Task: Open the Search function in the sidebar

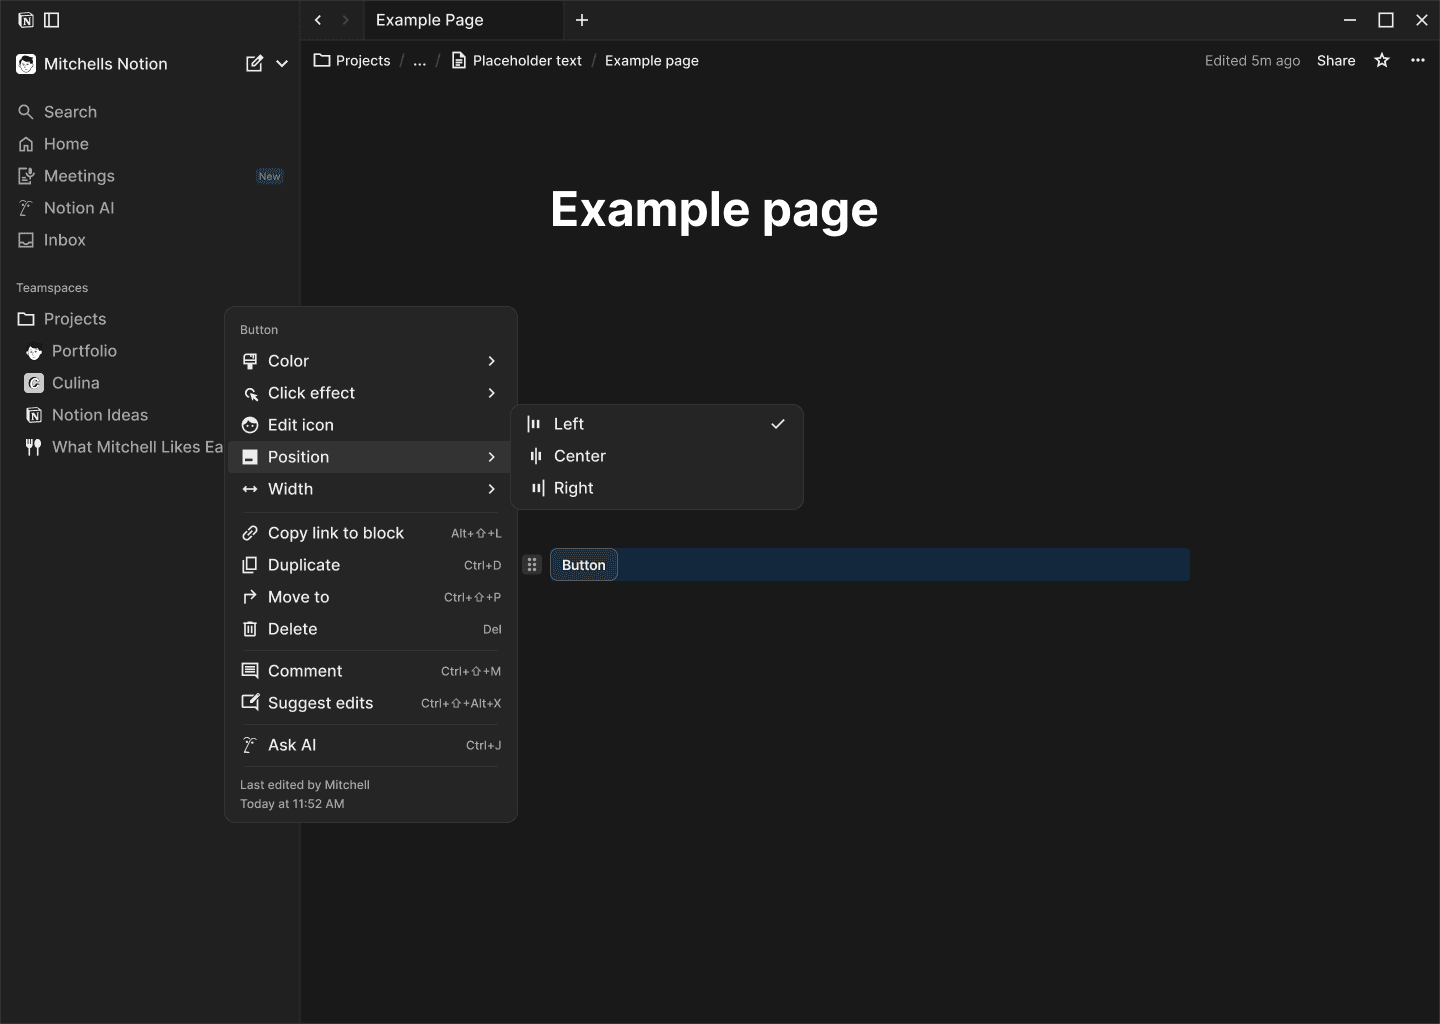Action: 70,112
